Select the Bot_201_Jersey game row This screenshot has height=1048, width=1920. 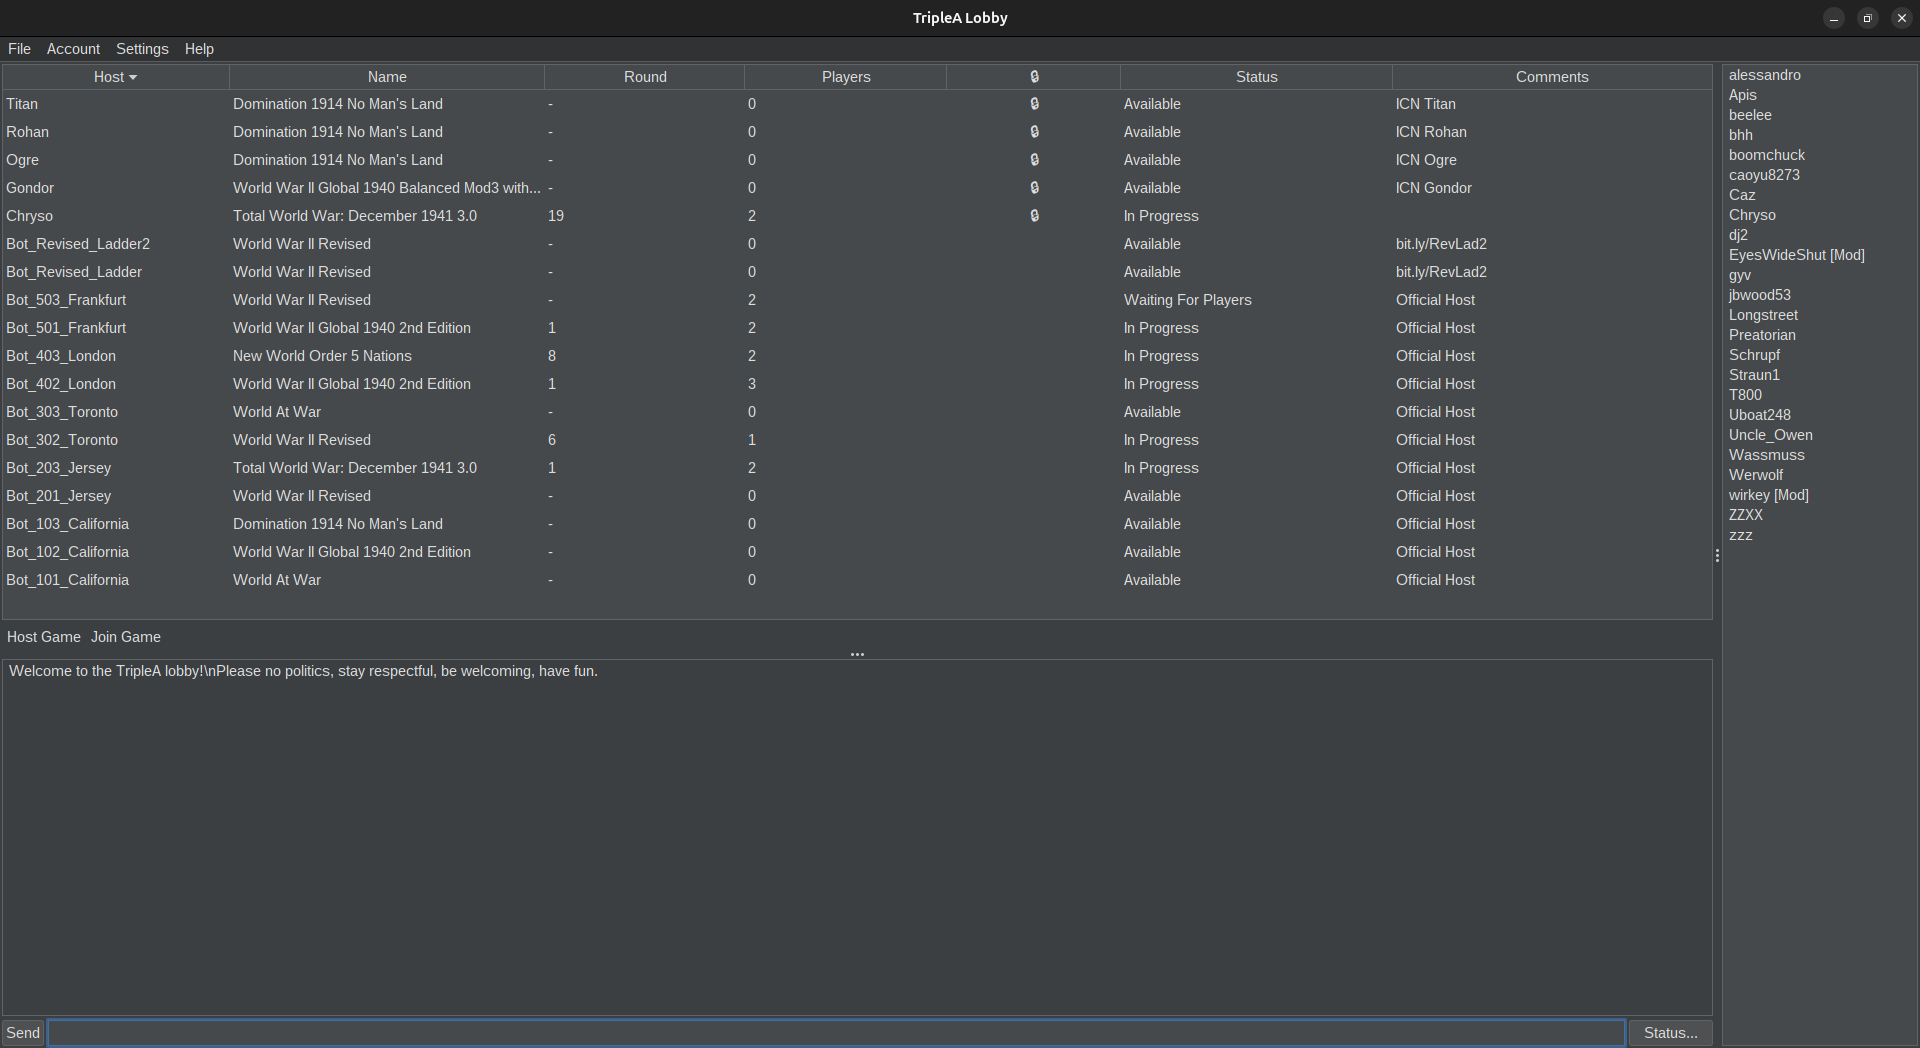click(857, 496)
